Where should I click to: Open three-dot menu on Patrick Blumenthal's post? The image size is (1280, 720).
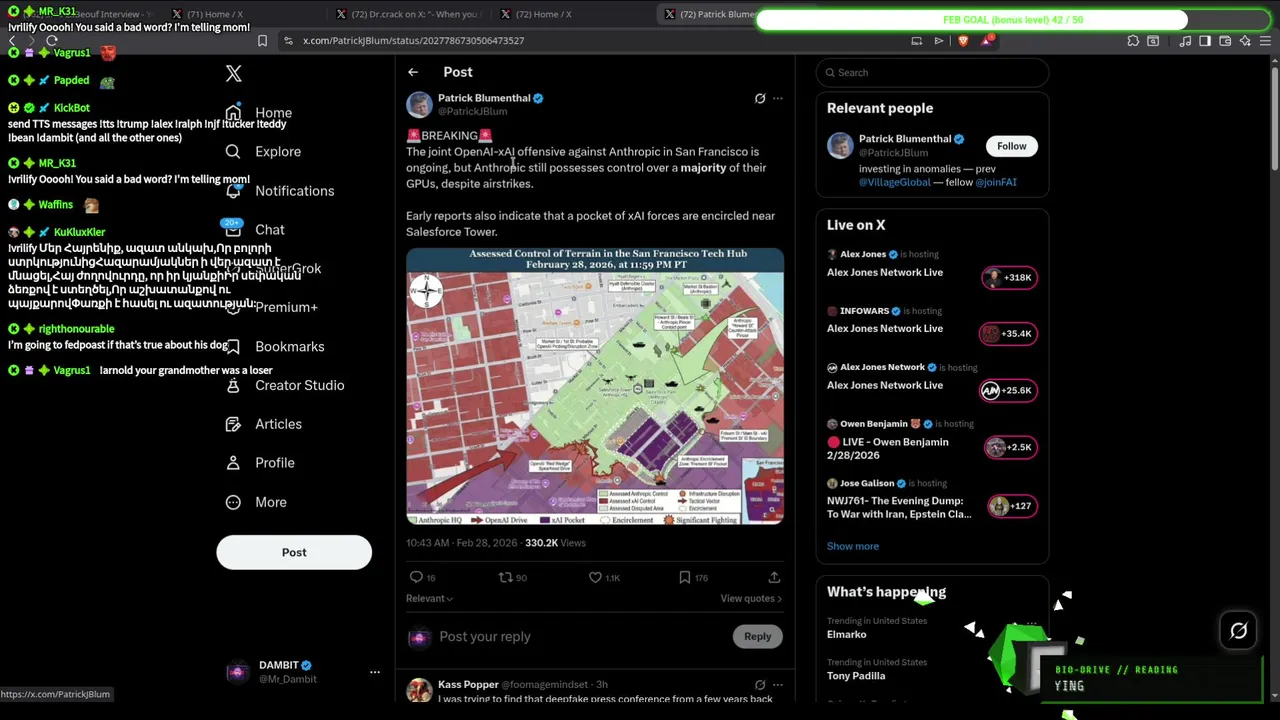[x=778, y=98]
